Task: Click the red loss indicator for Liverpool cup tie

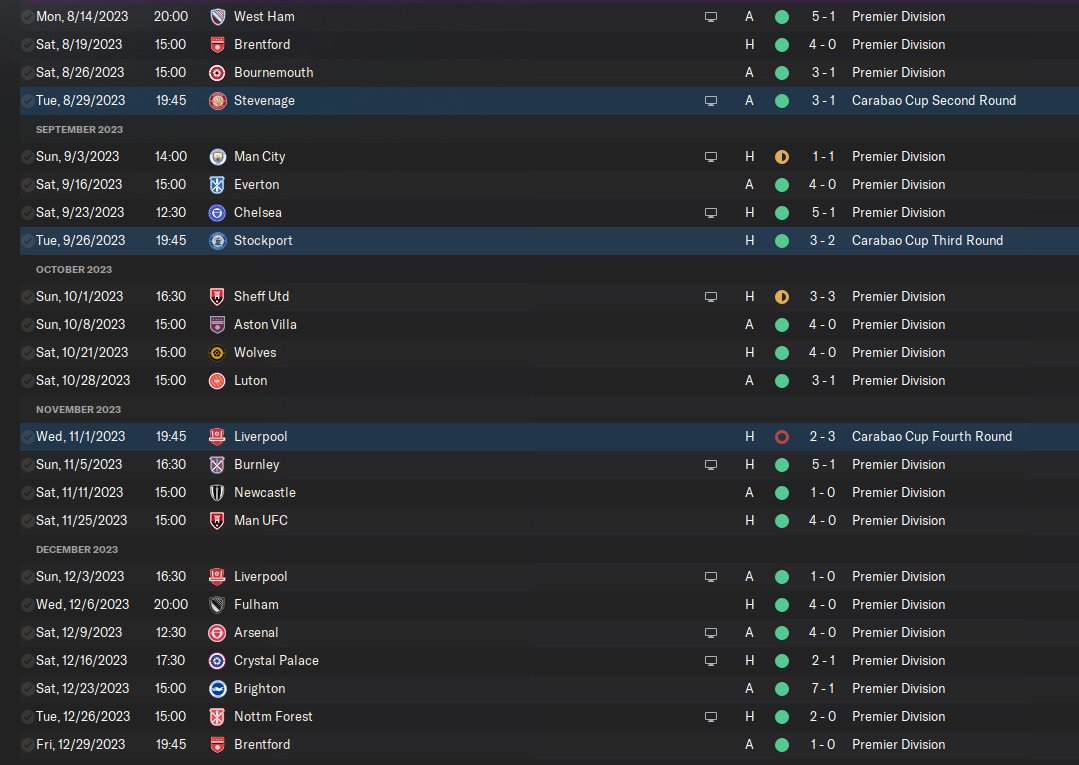Action: 782,437
